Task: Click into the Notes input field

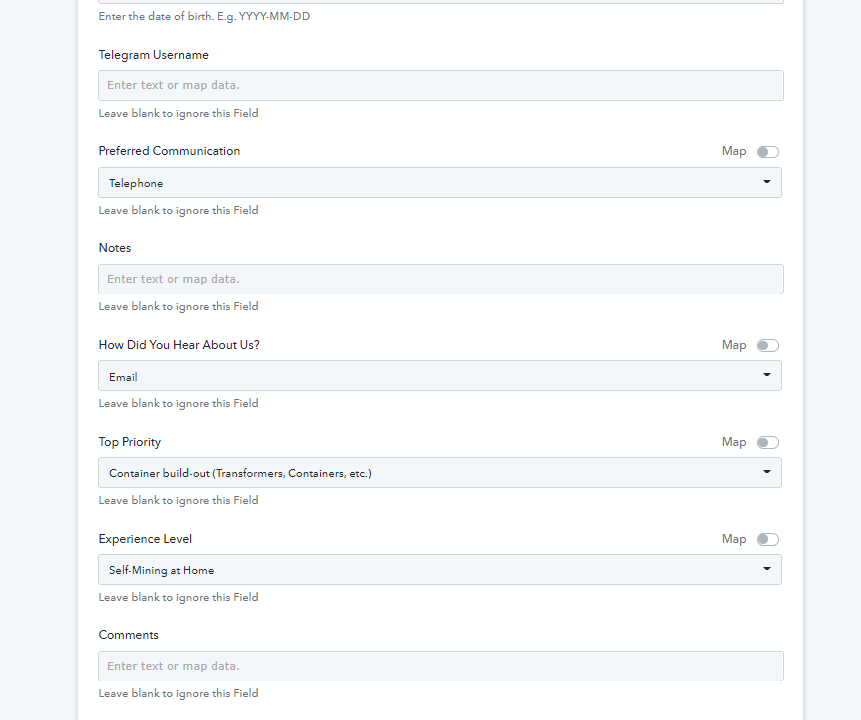Action: [x=440, y=279]
